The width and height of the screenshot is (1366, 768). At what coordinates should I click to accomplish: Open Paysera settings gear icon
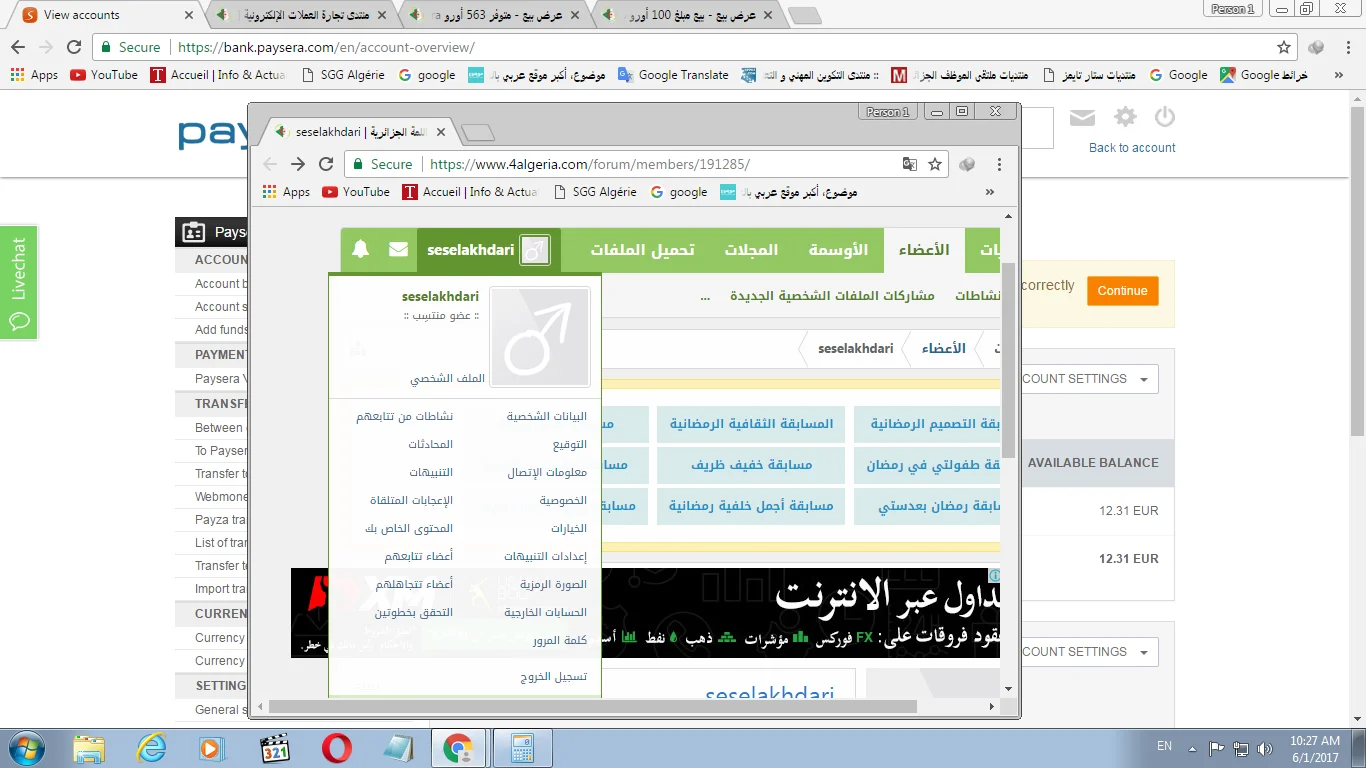click(x=1125, y=118)
